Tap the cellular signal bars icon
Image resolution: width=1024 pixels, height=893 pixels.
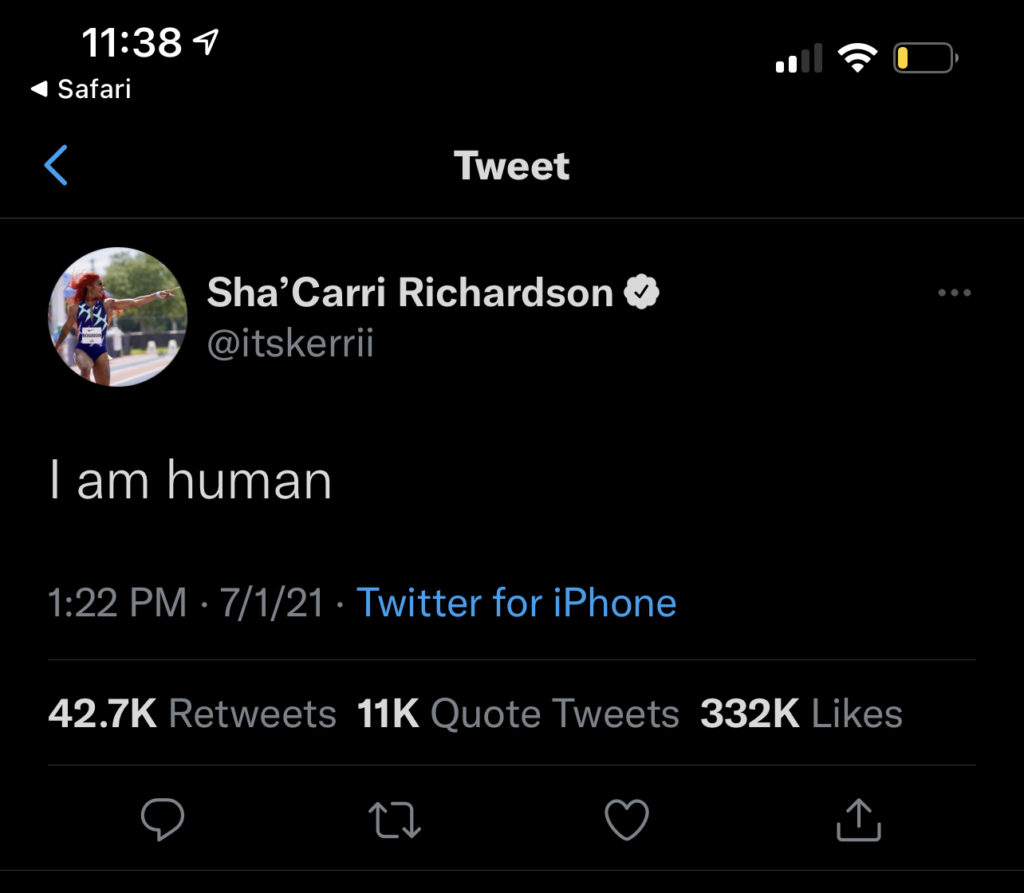point(798,59)
